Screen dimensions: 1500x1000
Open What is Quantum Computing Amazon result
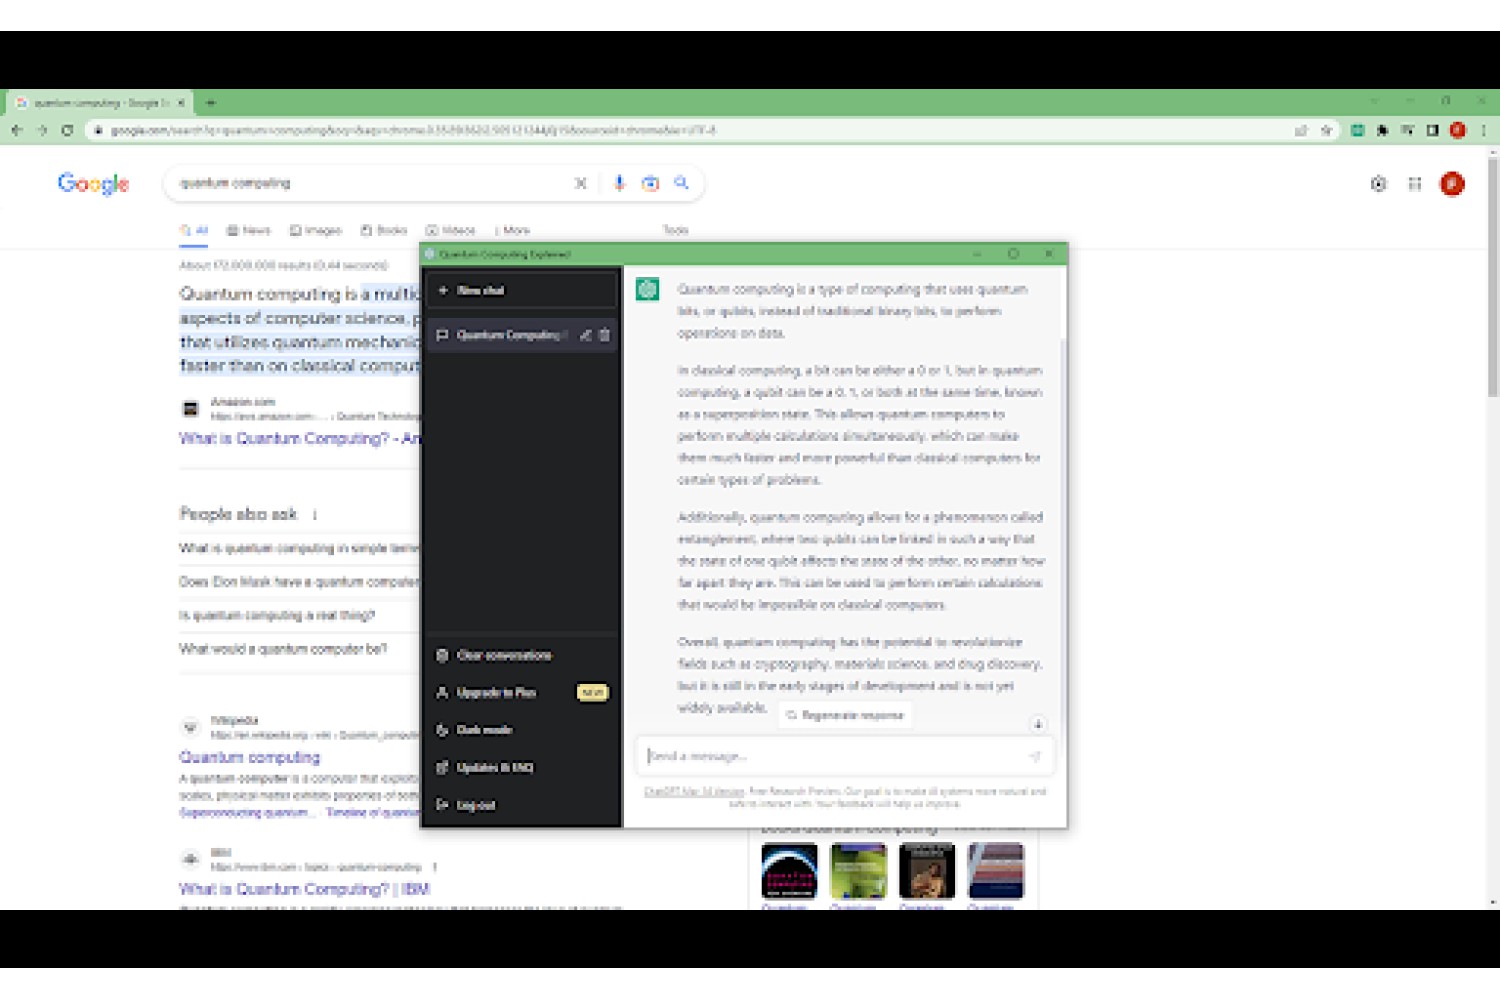point(299,438)
